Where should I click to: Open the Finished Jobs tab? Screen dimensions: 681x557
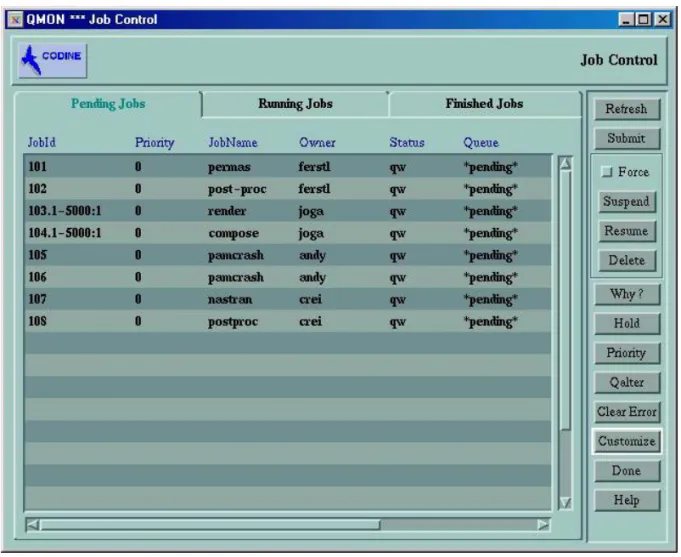[484, 104]
